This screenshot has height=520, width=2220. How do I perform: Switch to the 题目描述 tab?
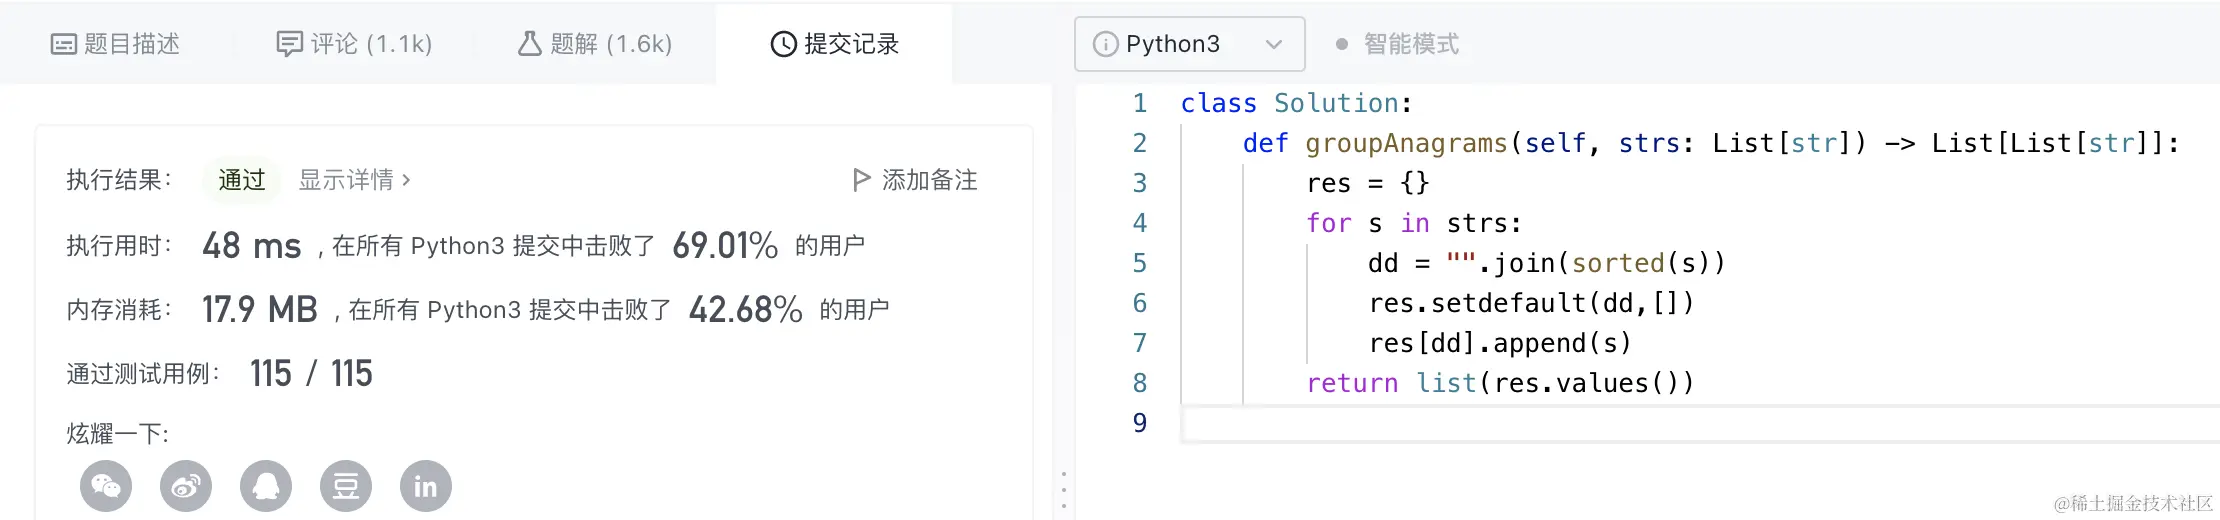point(116,44)
